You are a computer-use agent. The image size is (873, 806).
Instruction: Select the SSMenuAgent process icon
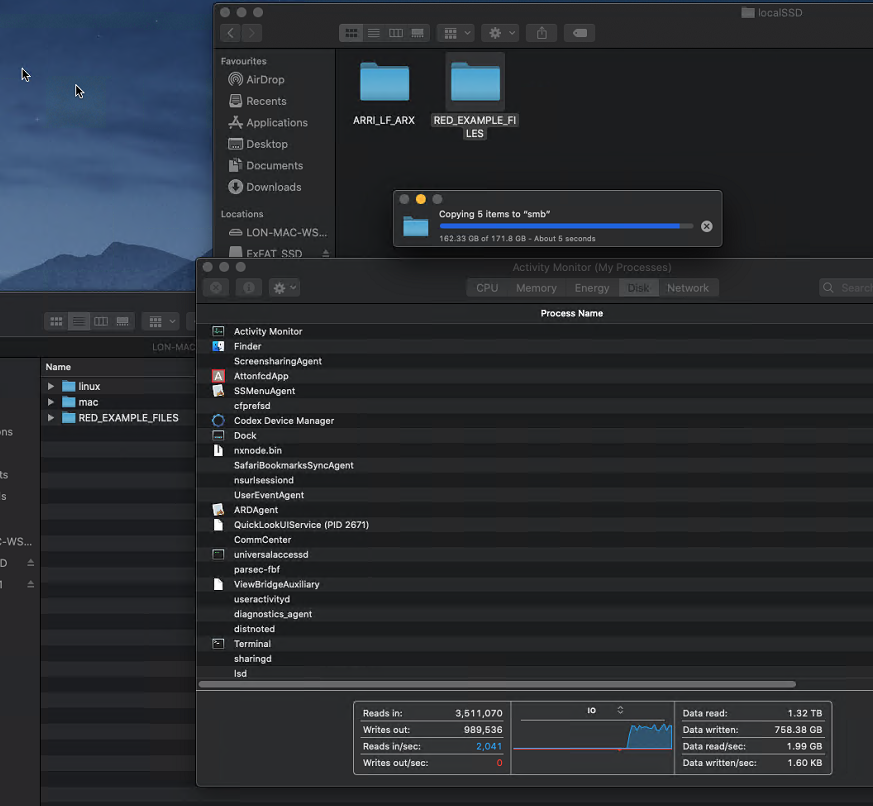point(218,391)
